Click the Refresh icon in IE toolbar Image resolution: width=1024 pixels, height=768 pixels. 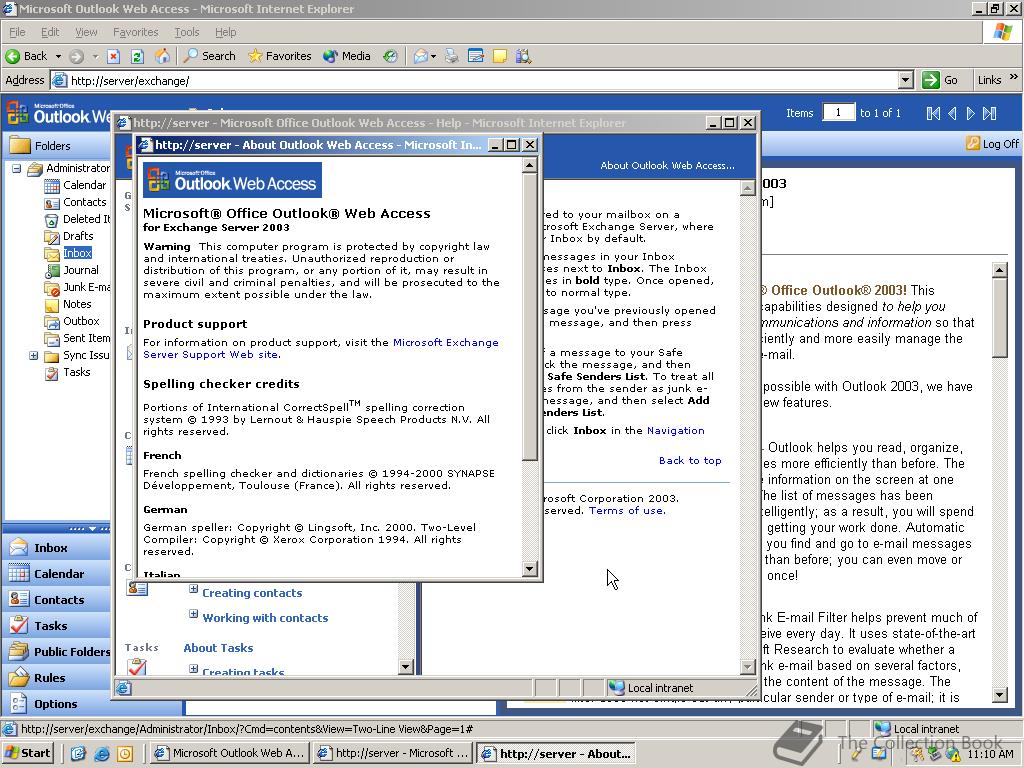click(x=137, y=56)
